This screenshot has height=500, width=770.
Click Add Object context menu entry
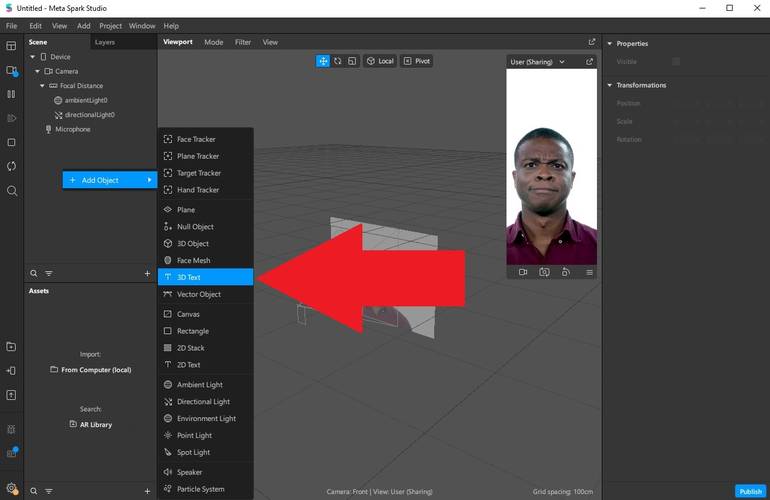tap(110, 180)
